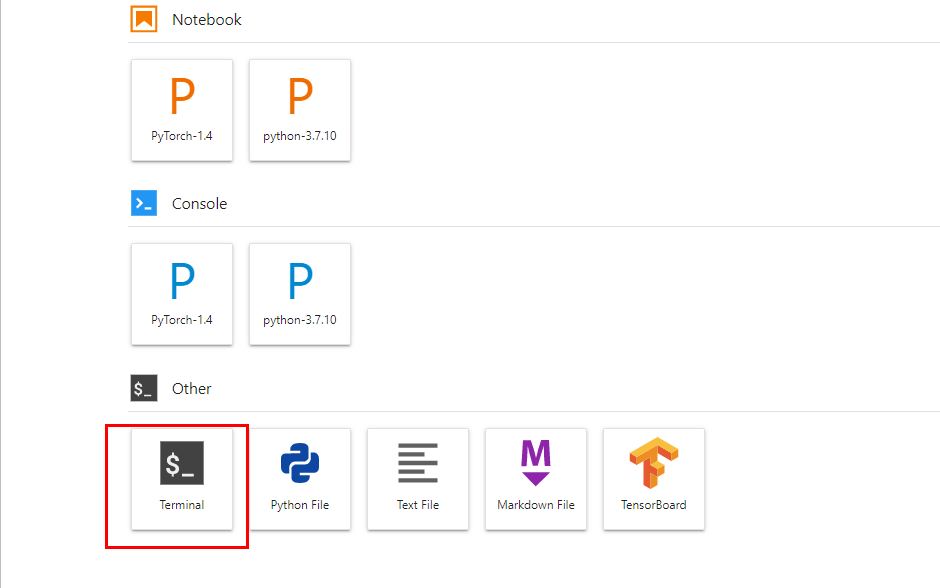Viewport: 940px width, 588px height.
Task: Click the Console section heading text
Action: tap(199, 204)
